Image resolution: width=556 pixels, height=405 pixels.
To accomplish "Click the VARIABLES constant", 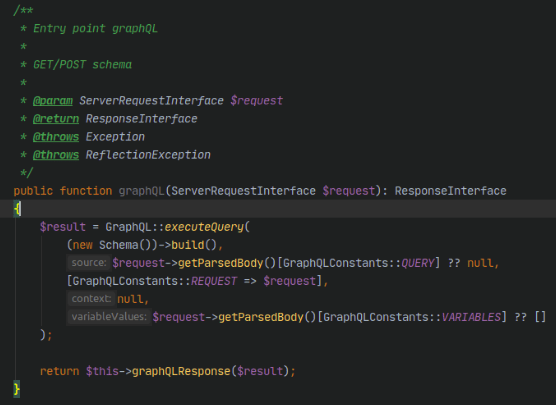I will pyautogui.click(x=471, y=317).
